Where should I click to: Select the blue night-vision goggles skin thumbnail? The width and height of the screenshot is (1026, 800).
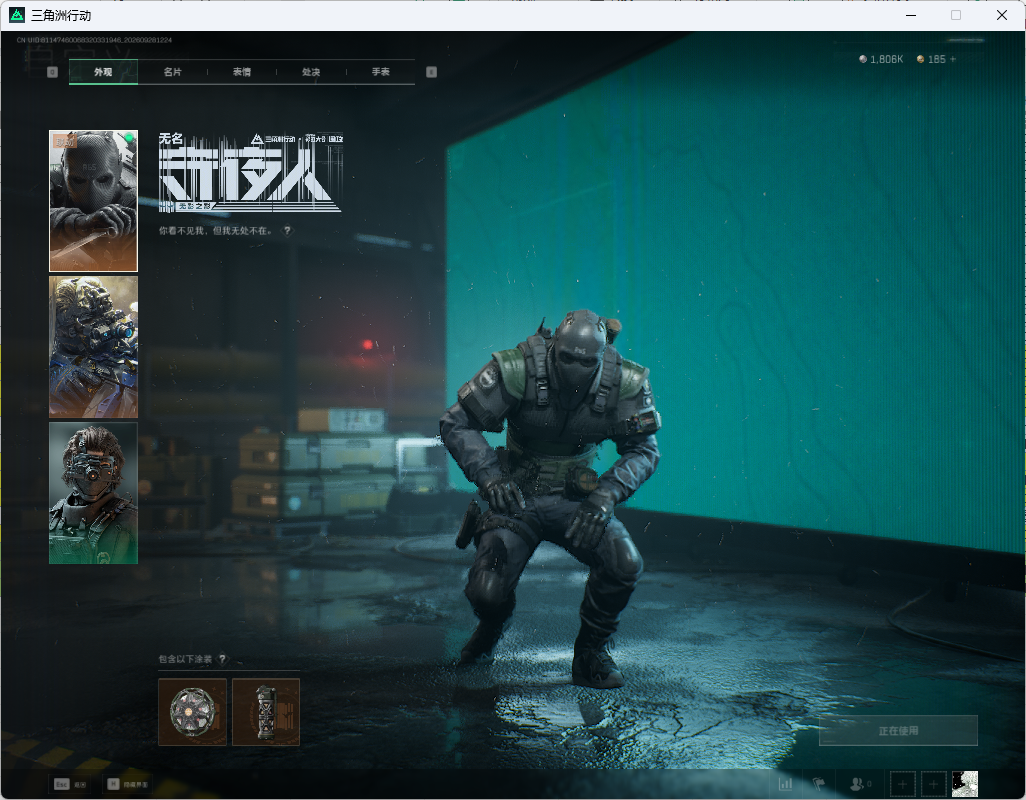pos(94,347)
